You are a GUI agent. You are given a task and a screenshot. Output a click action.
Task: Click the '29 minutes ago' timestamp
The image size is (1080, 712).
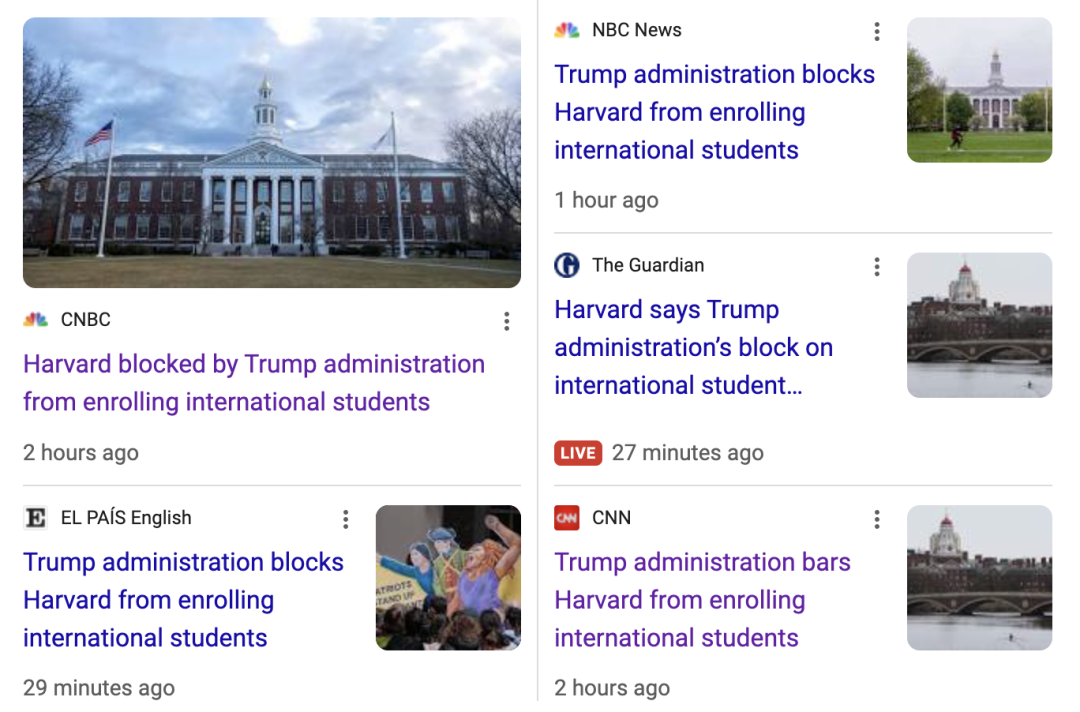[99, 688]
